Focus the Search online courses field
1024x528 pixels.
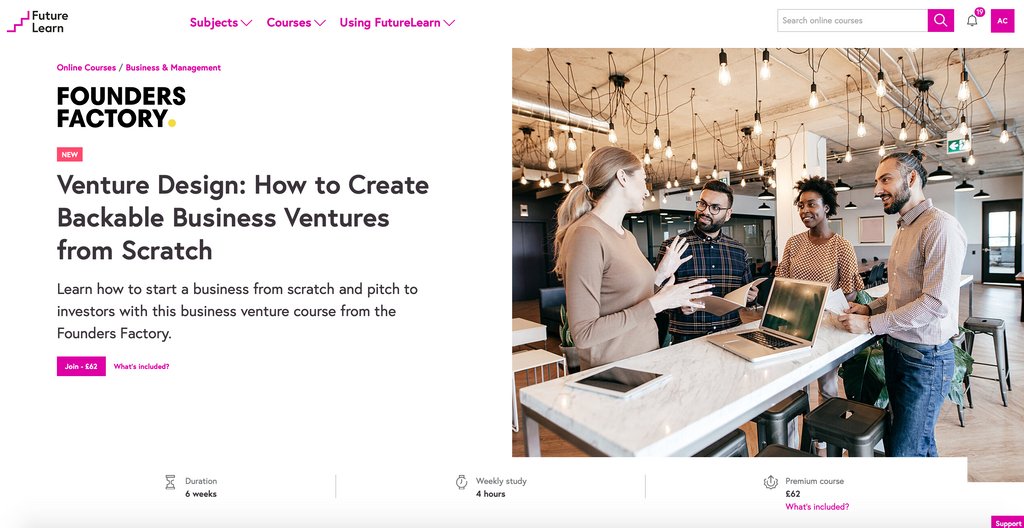tap(852, 20)
